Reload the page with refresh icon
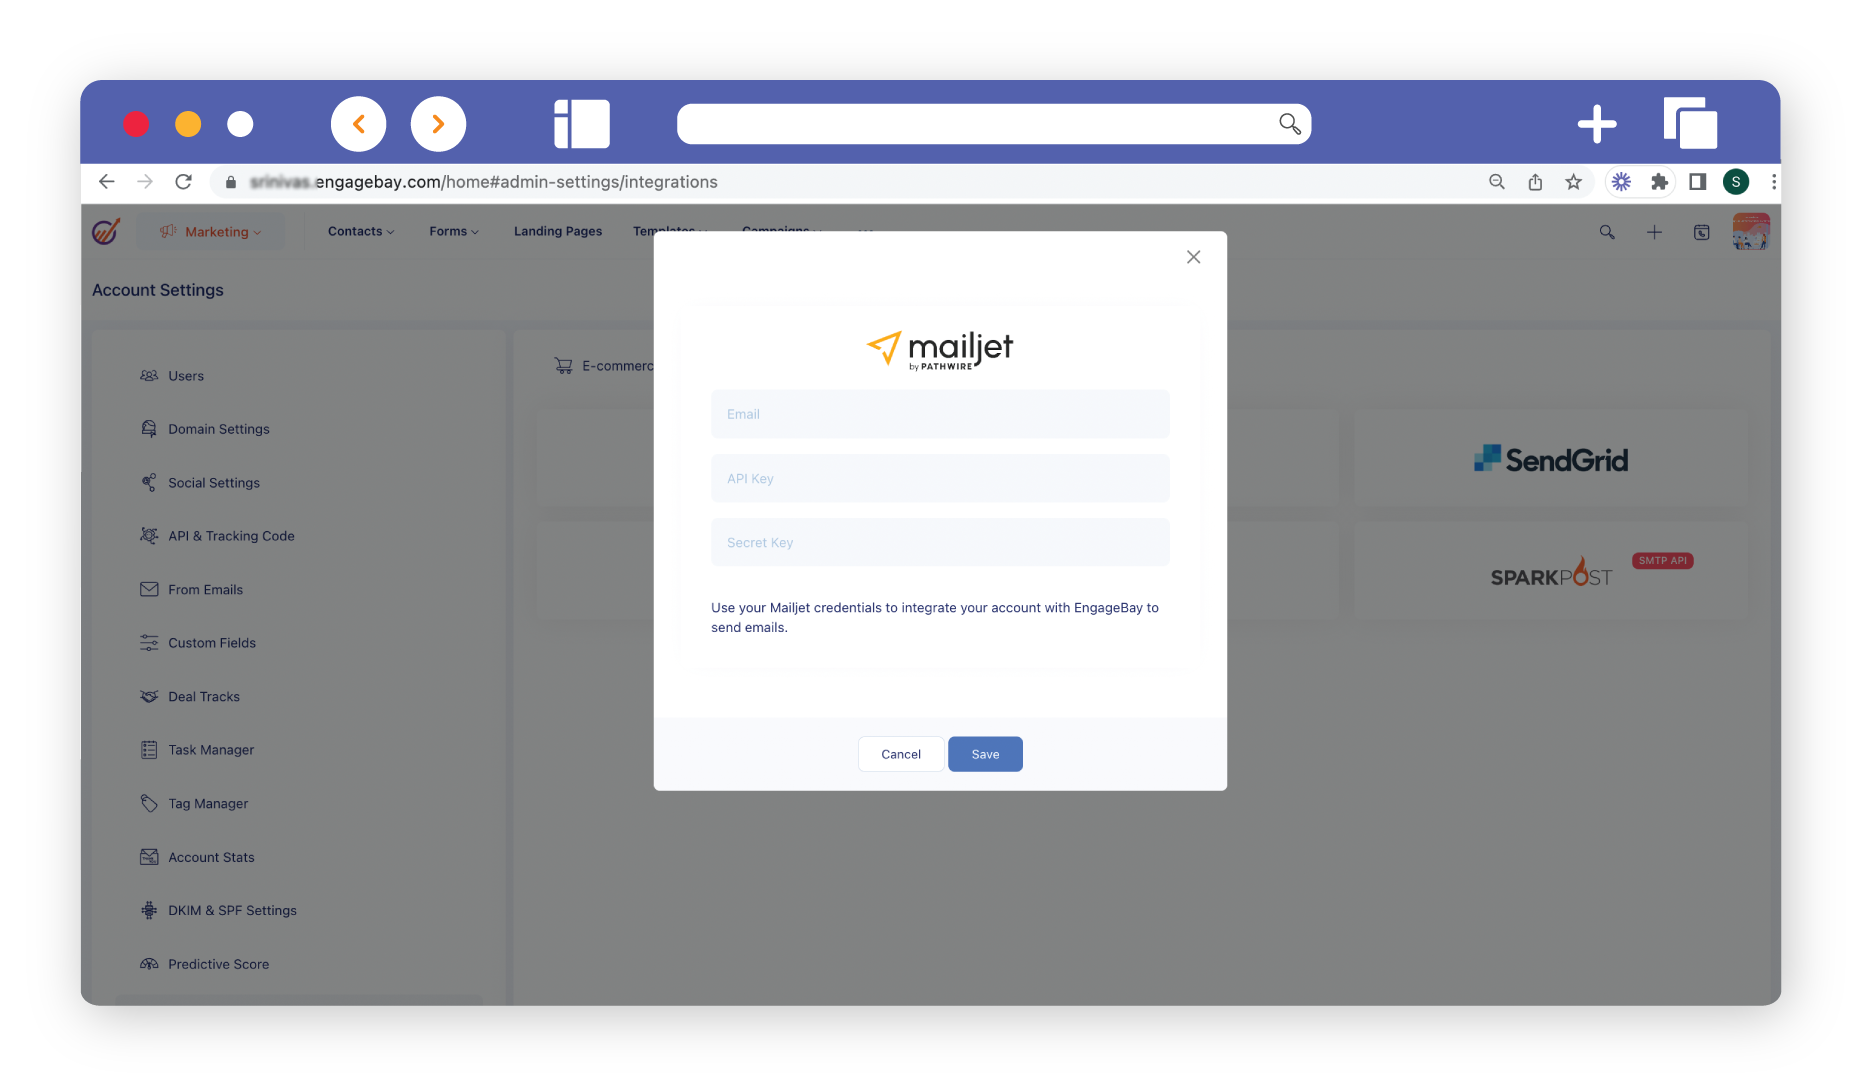The width and height of the screenshot is (1861, 1087). coord(183,182)
